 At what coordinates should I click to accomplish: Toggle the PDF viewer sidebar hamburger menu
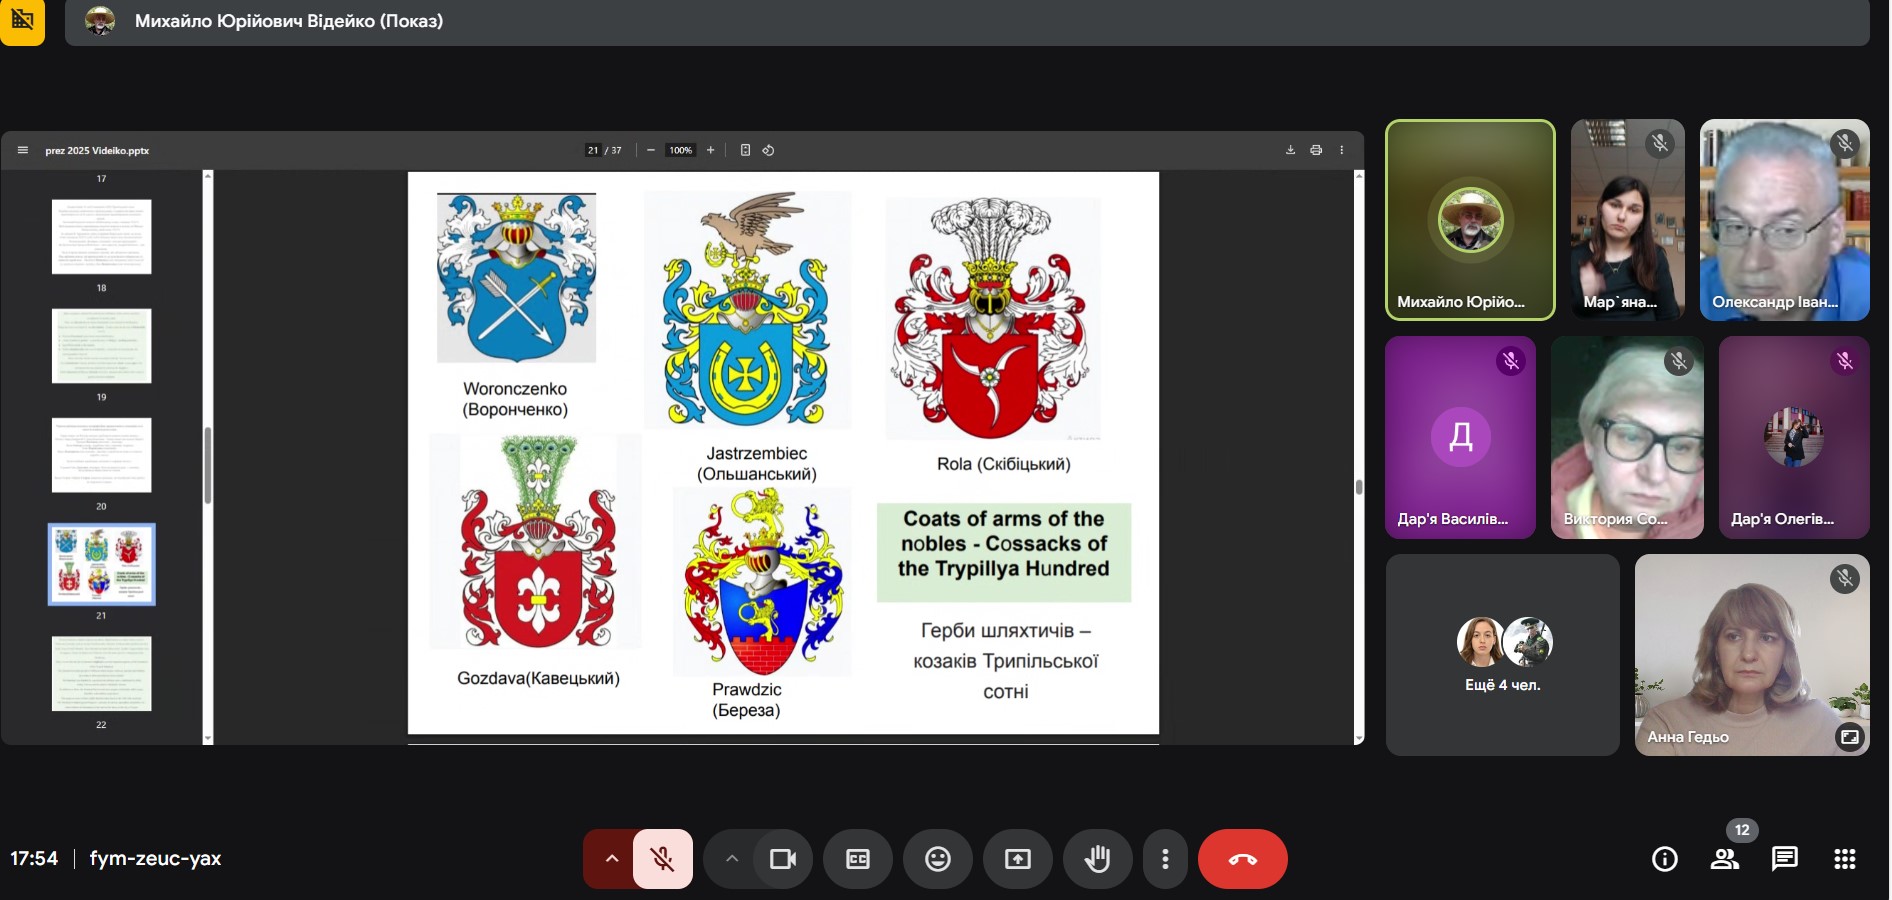click(x=22, y=150)
